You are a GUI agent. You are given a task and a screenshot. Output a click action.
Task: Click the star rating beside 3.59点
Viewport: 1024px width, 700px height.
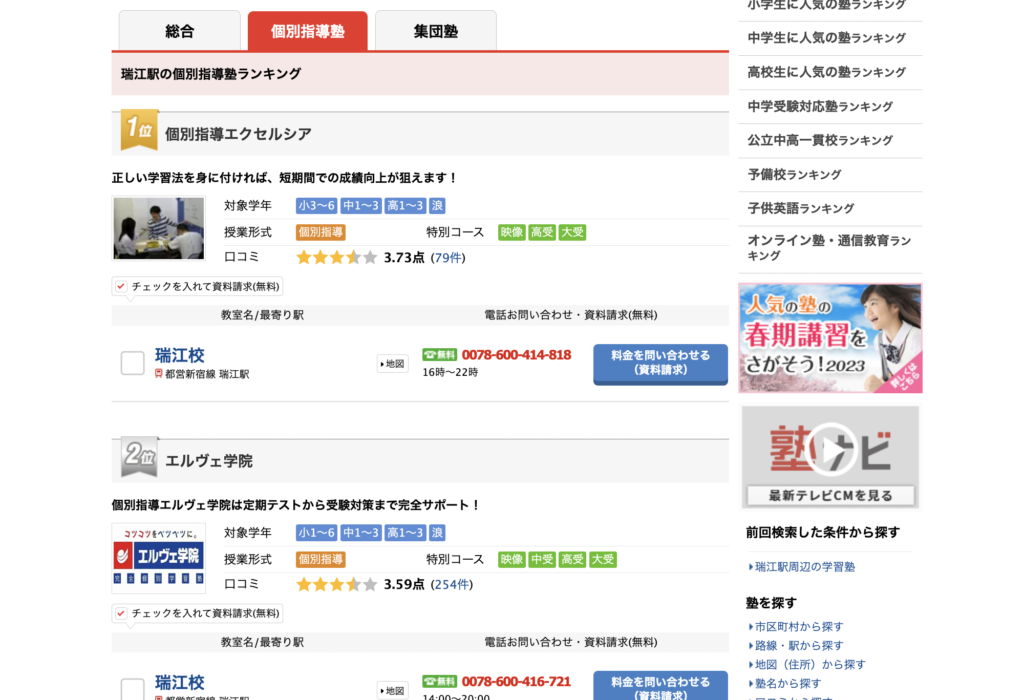337,584
